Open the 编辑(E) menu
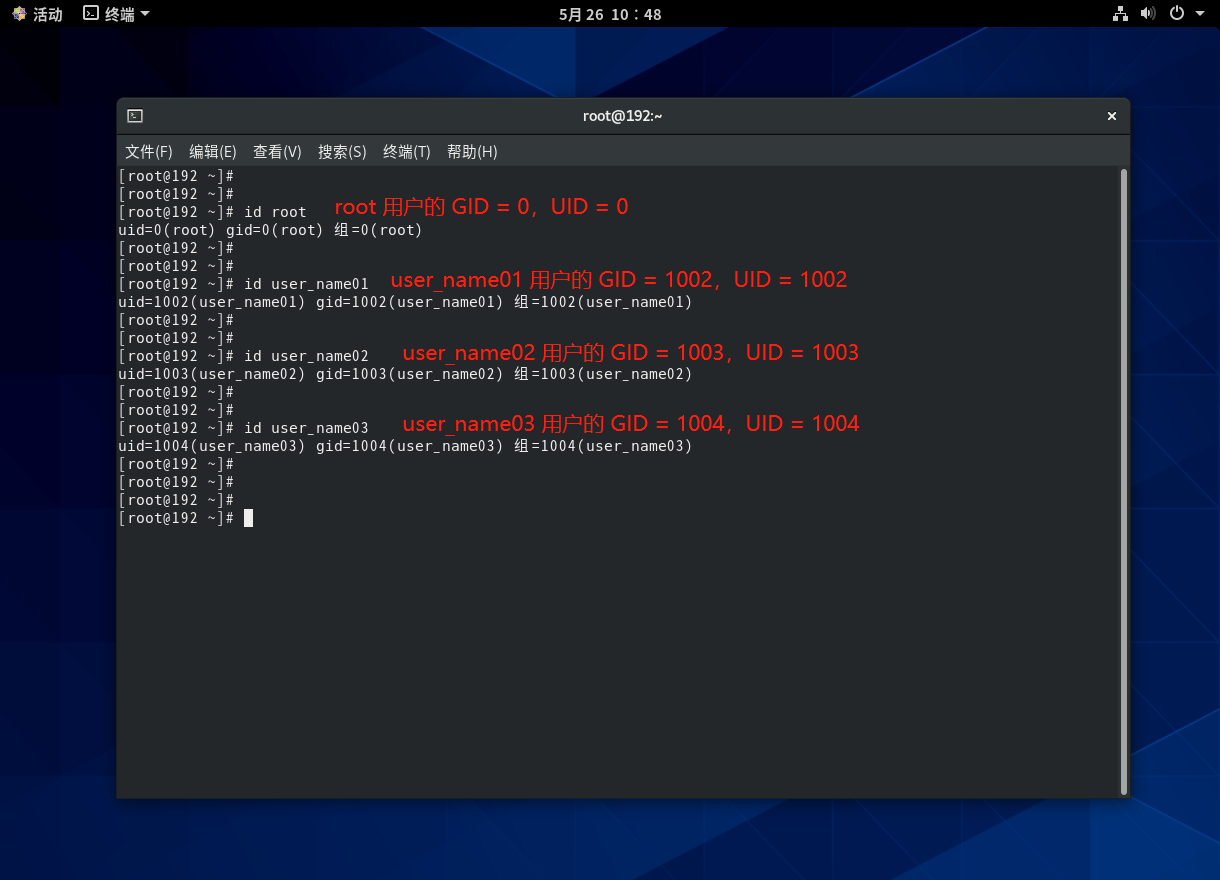 (212, 152)
